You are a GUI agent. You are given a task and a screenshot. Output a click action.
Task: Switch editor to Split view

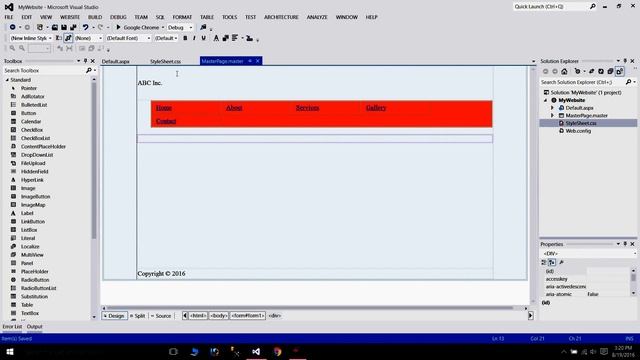pyautogui.click(x=137, y=316)
